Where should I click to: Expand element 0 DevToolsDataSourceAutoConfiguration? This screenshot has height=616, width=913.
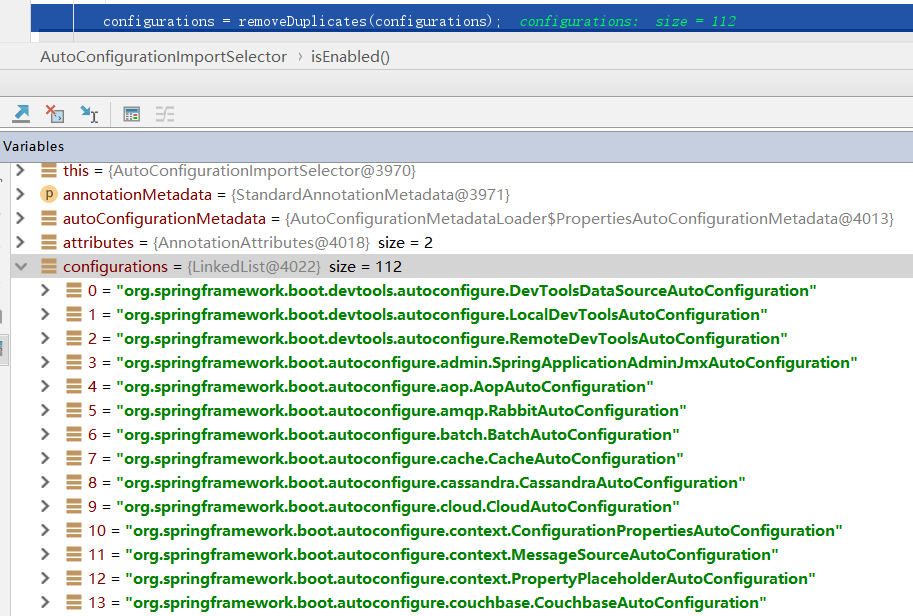click(x=45, y=289)
